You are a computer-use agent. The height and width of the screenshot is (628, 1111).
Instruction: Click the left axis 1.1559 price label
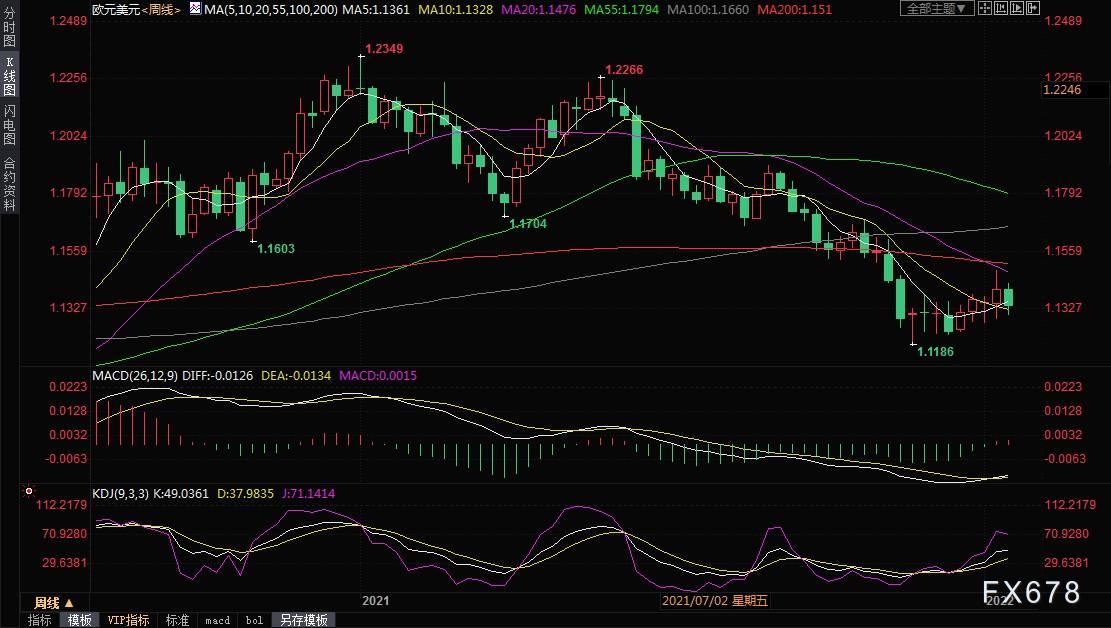(x=68, y=251)
